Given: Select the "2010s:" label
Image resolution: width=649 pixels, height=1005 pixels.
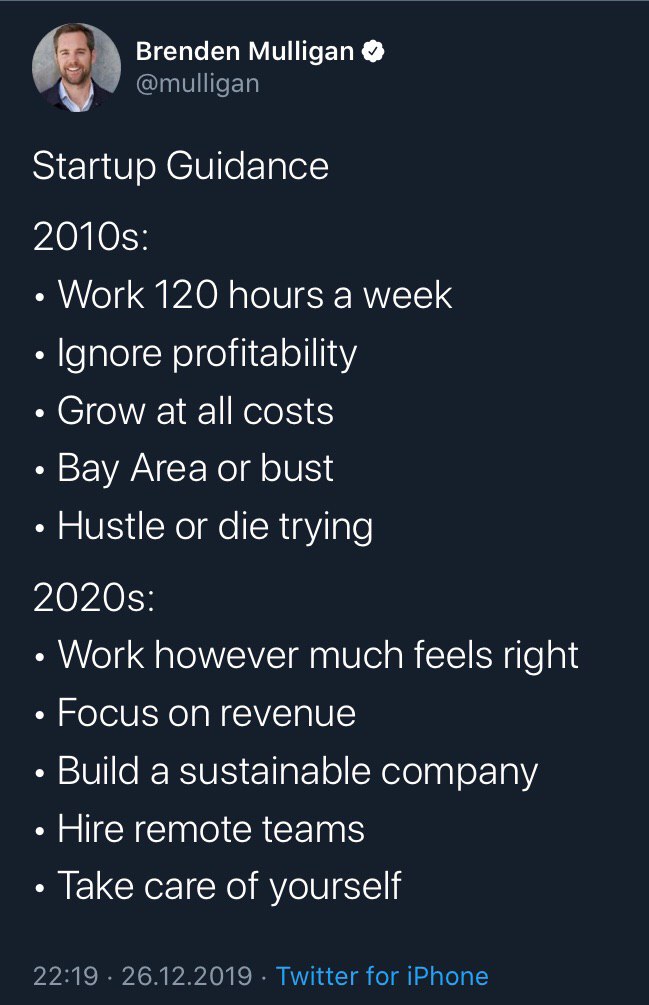Looking at the screenshot, I should click(90, 237).
